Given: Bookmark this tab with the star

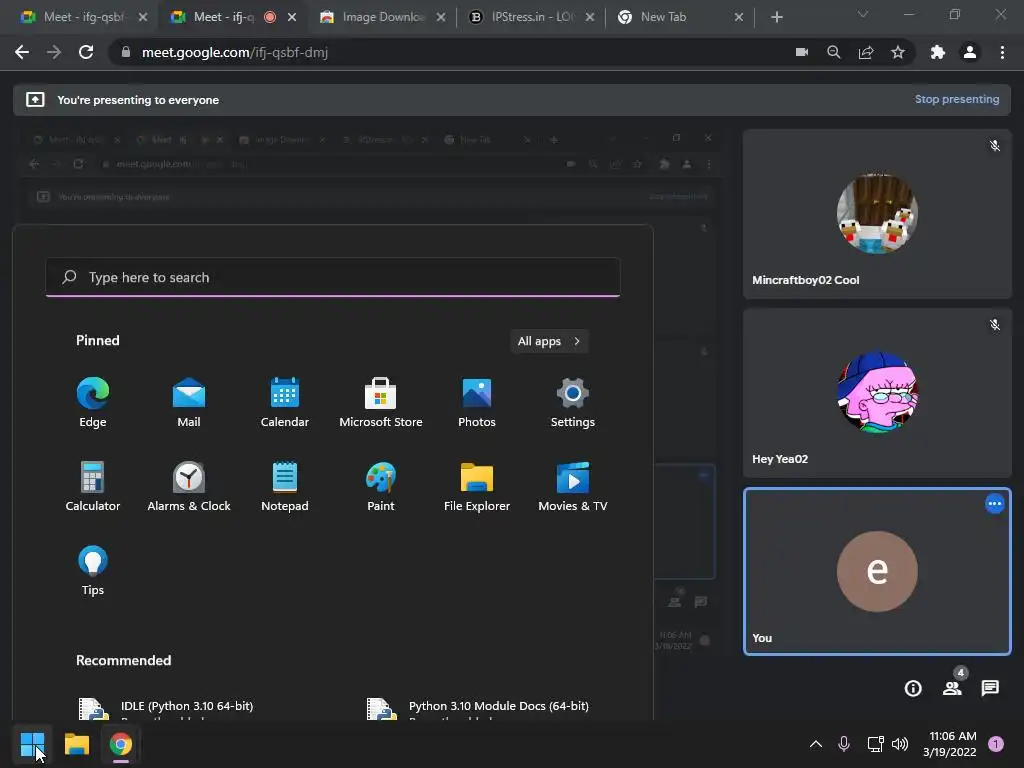Looking at the screenshot, I should point(898,52).
